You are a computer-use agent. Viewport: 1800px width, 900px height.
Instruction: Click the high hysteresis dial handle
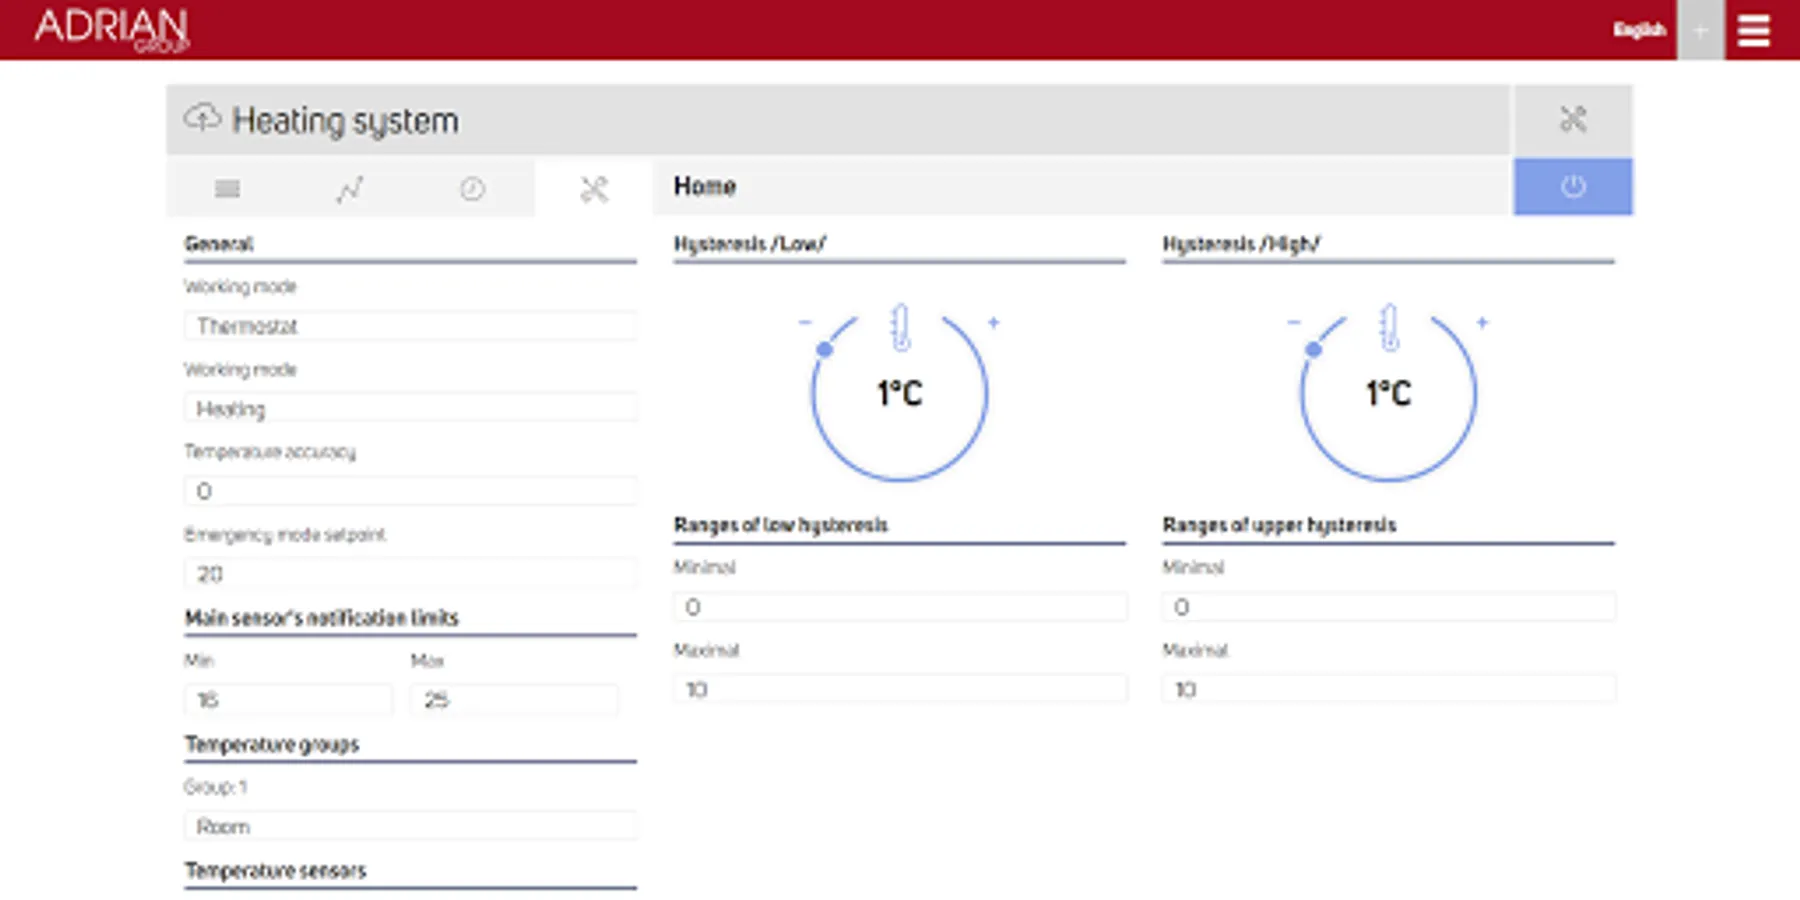(x=1313, y=349)
